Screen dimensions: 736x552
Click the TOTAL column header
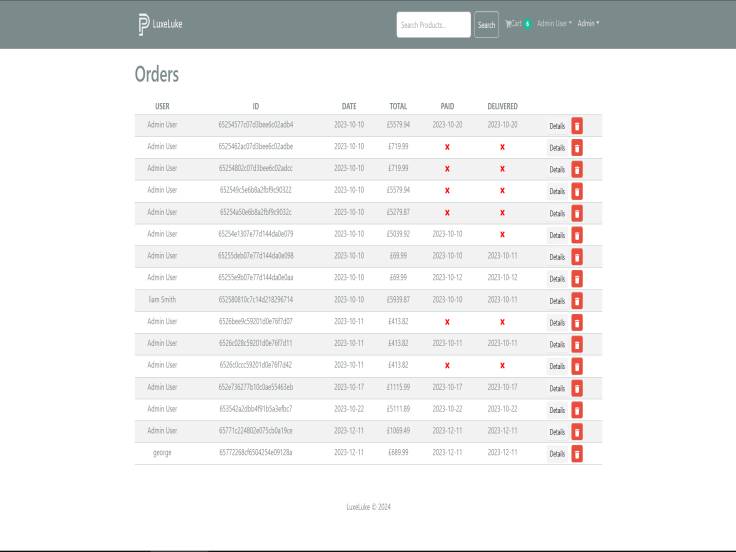coord(398,106)
